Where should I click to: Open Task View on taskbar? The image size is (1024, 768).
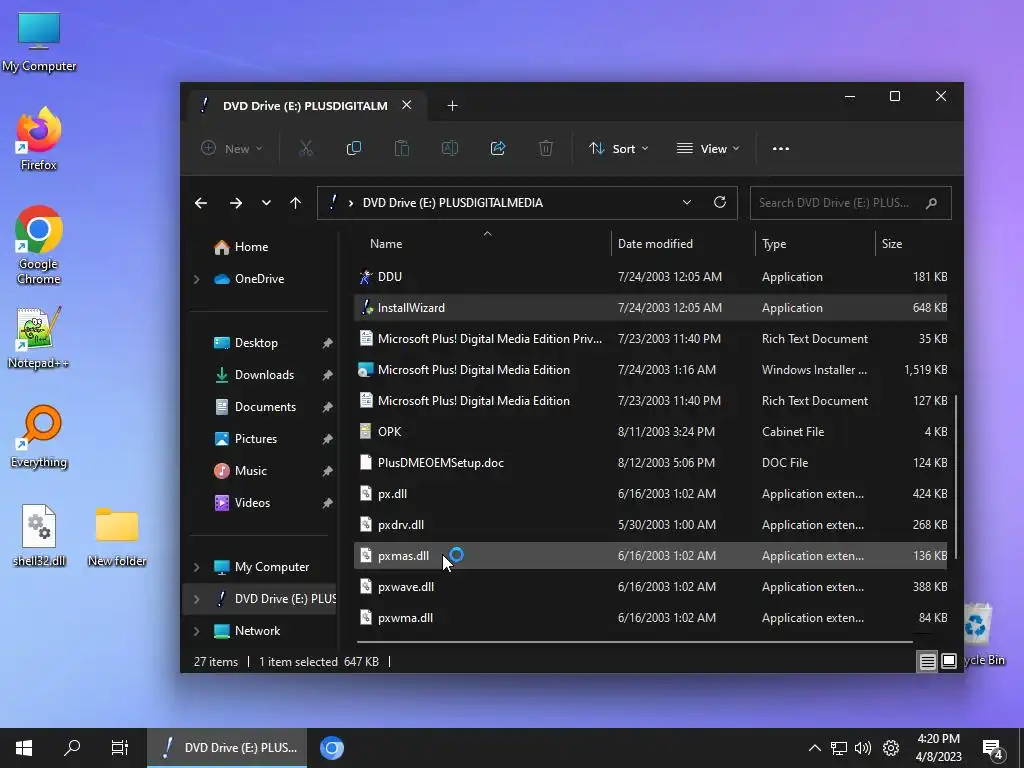pos(120,748)
